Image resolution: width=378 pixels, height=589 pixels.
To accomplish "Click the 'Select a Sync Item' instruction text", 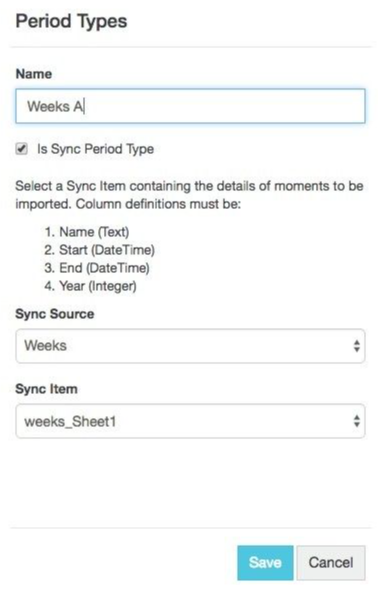I will 189,195.
